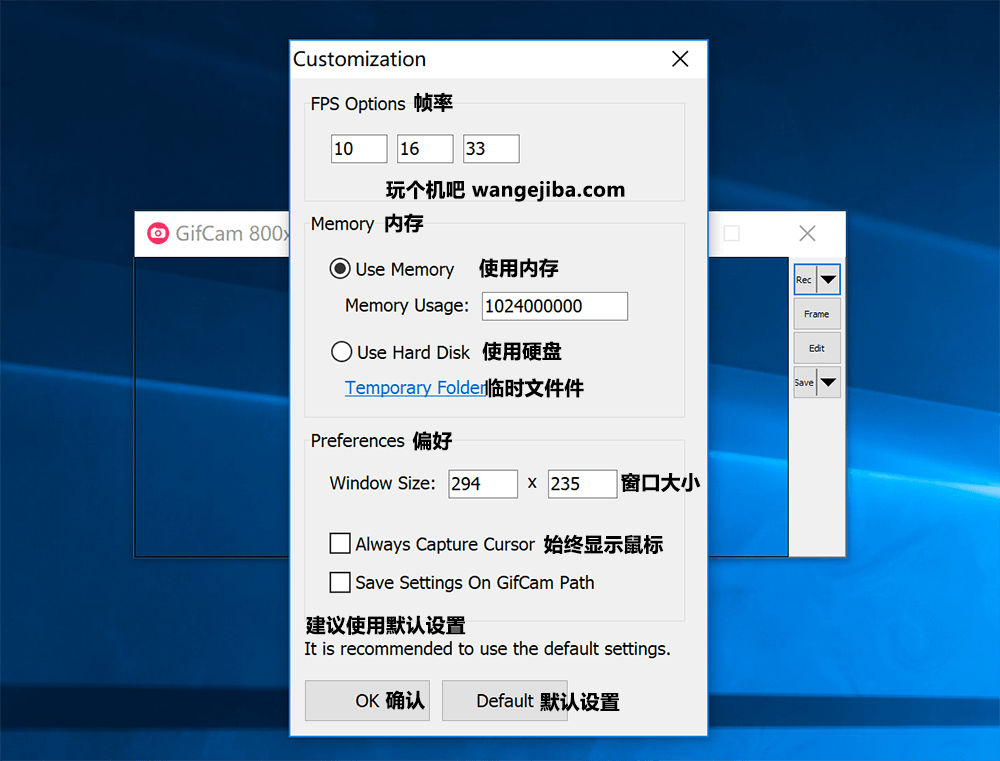Viewport: 1000px width, 761px height.
Task: Click the Frame button
Action: 817,314
